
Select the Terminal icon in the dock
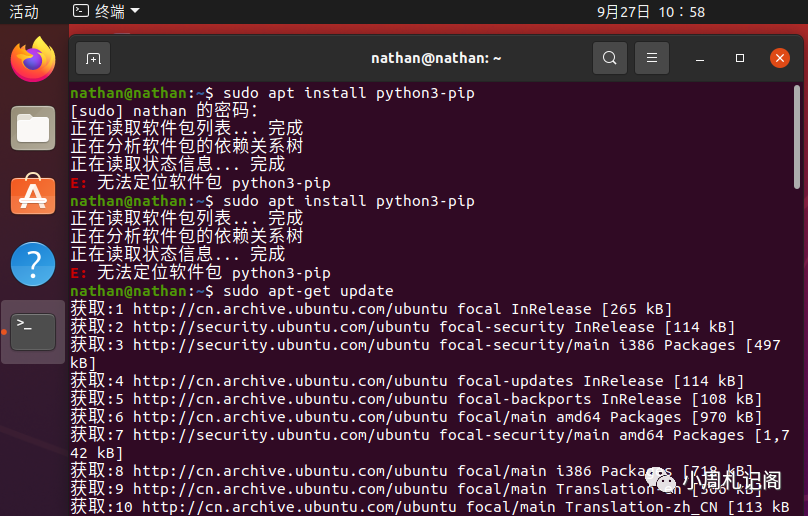click(33, 332)
